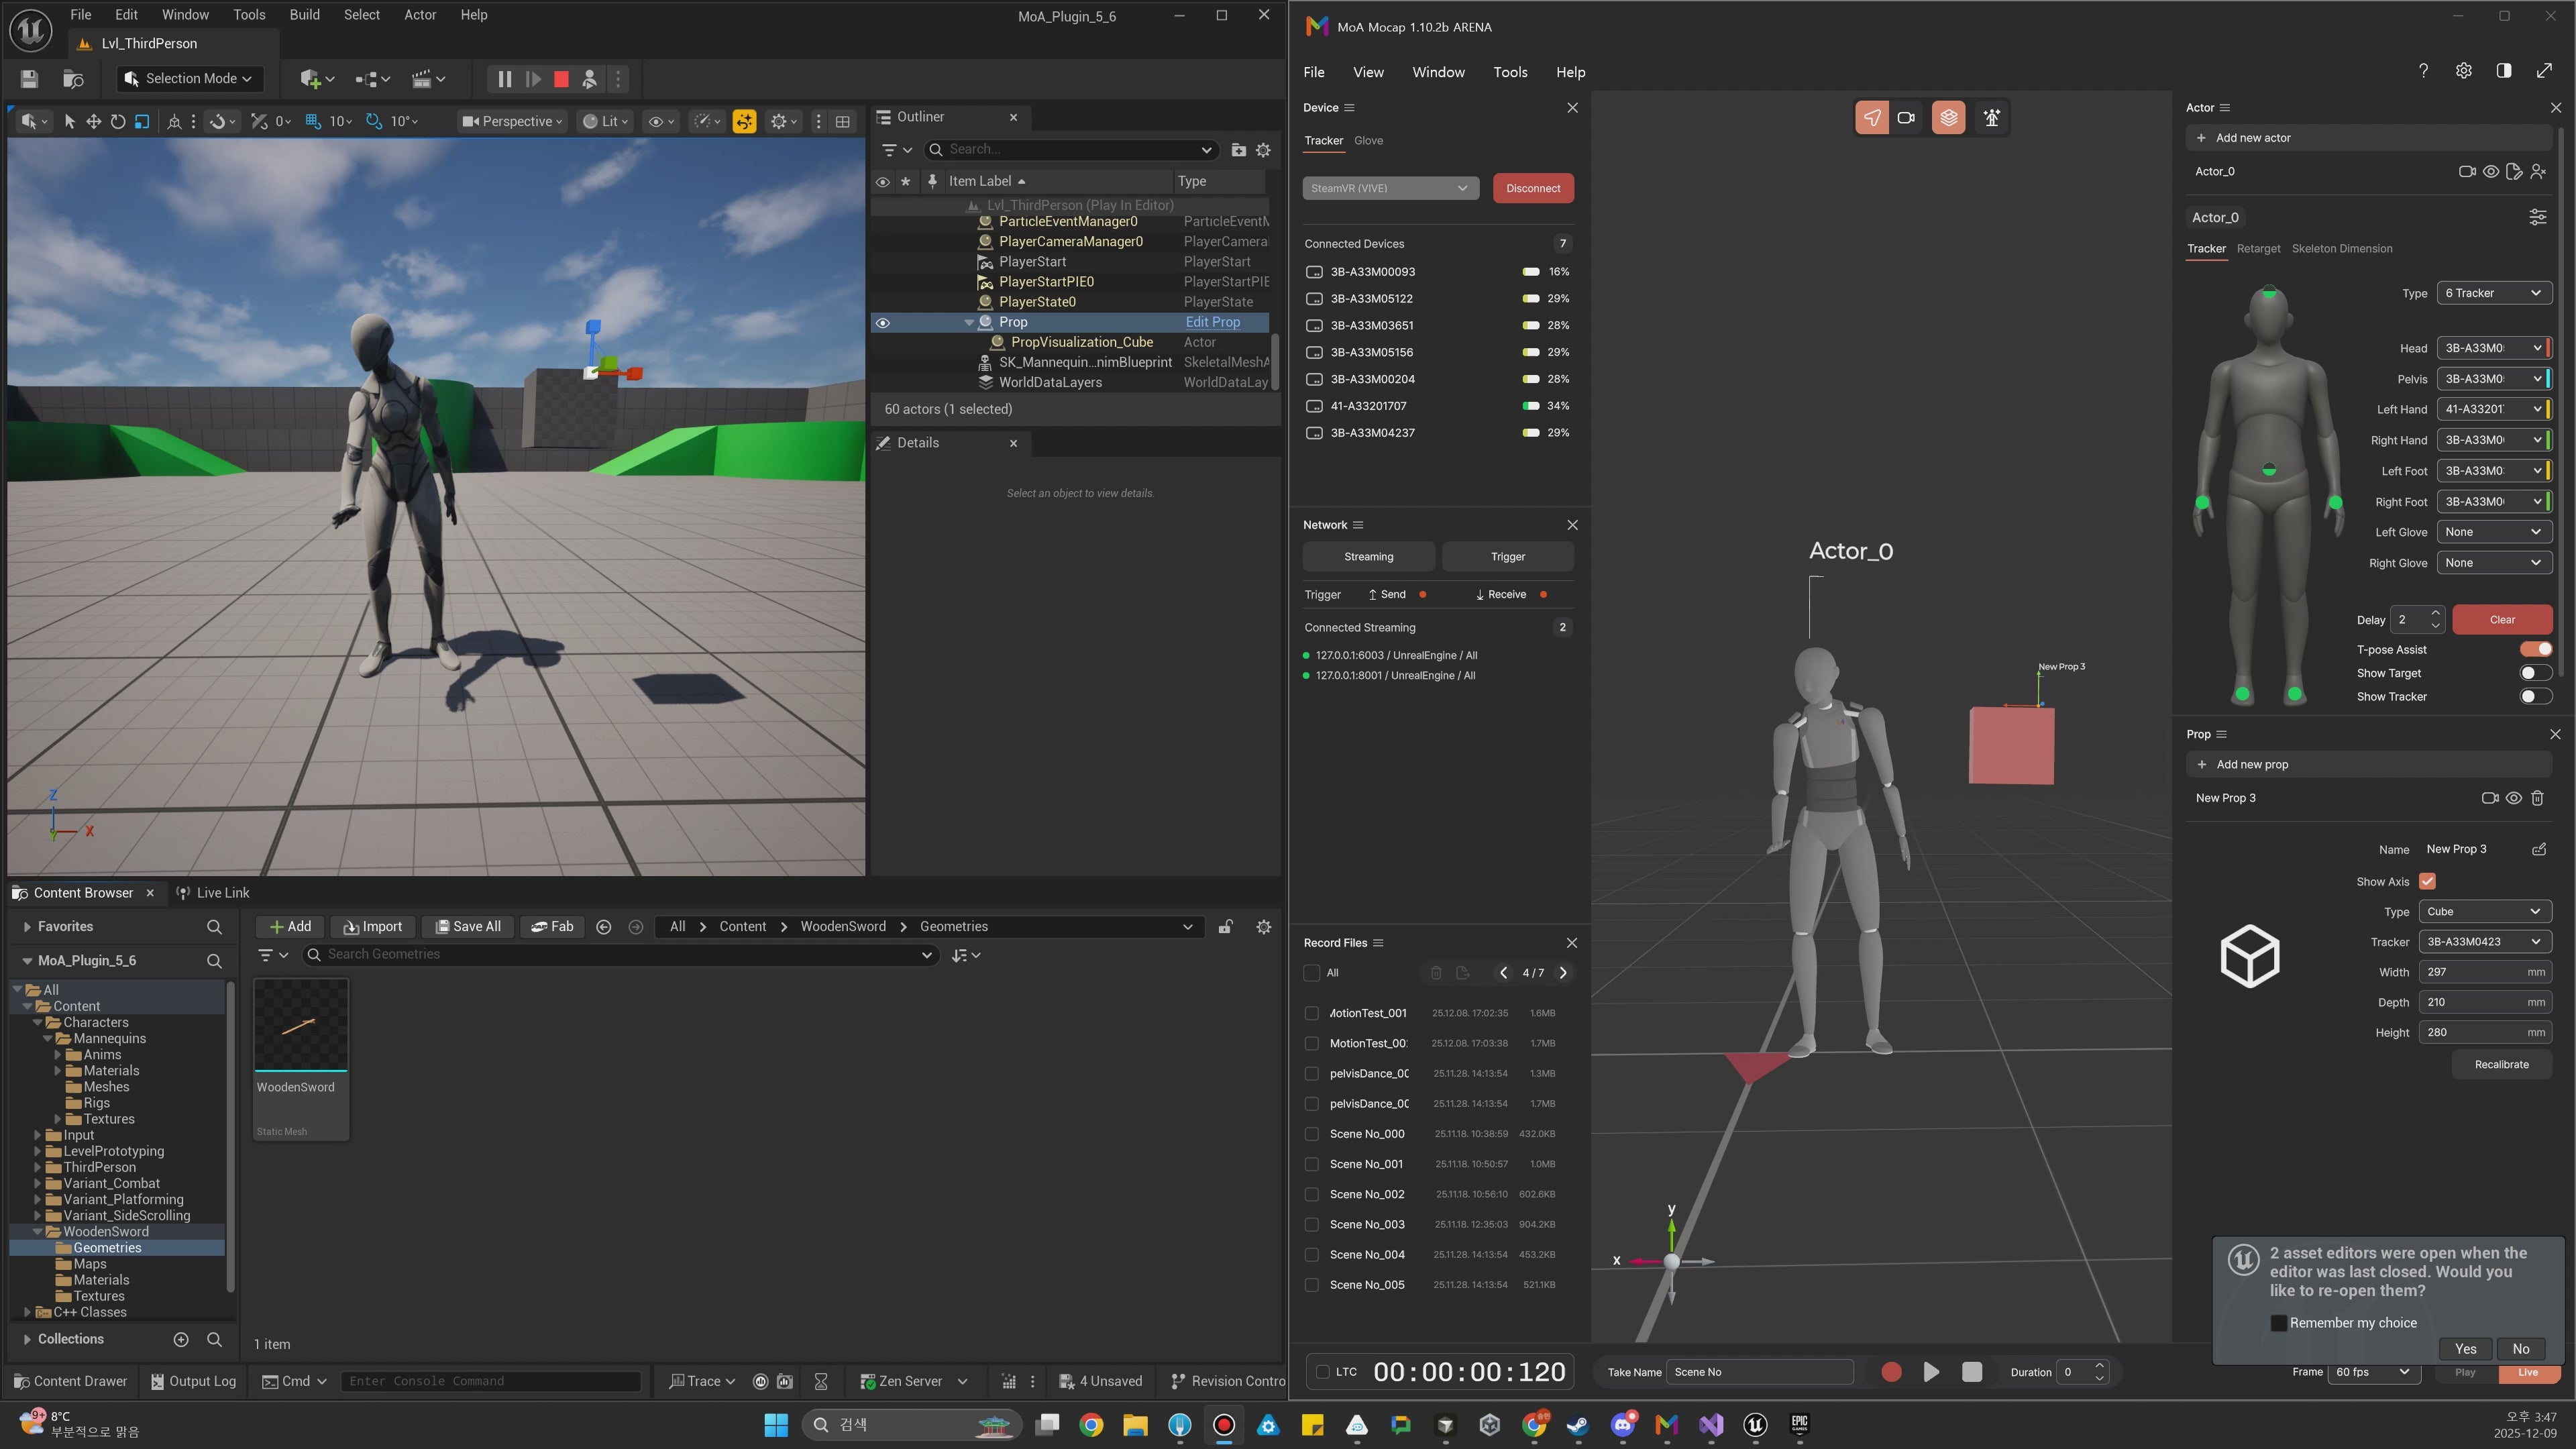2576x1449 pixels.
Task: Check Remember my choice checkbox
Action: point(2278,1323)
